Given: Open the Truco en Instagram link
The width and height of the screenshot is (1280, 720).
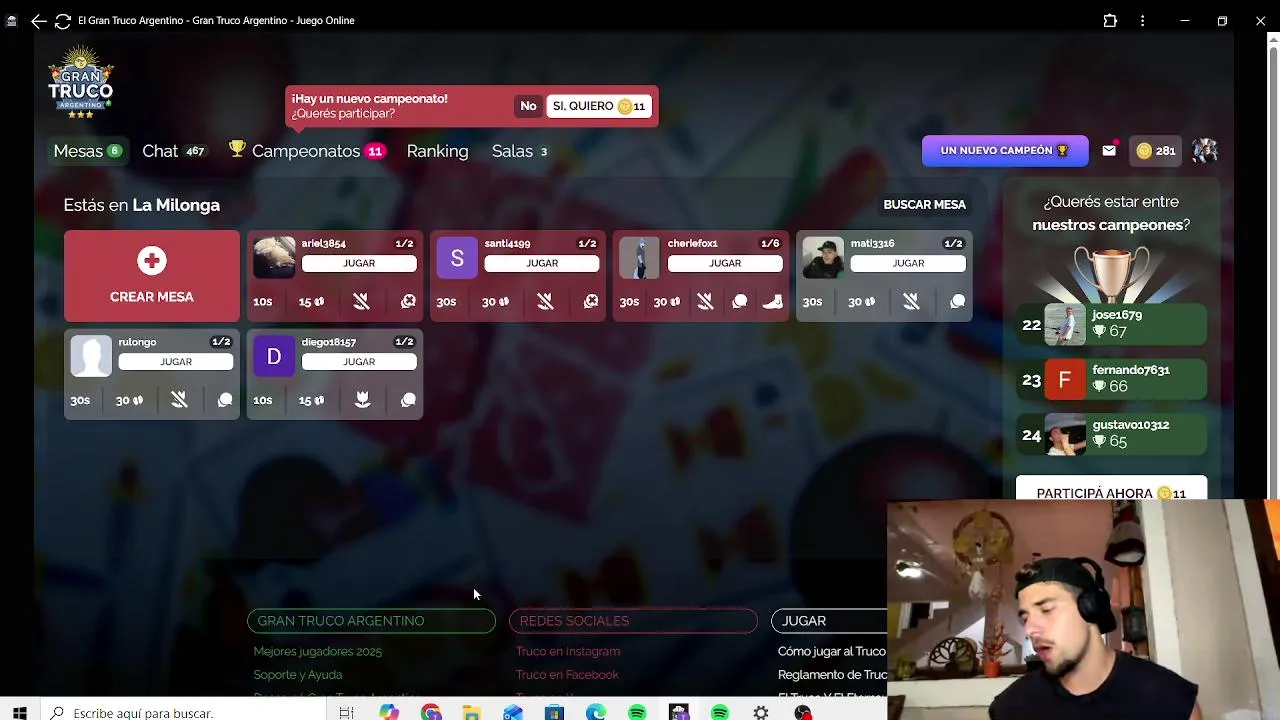Looking at the screenshot, I should pyautogui.click(x=568, y=651).
